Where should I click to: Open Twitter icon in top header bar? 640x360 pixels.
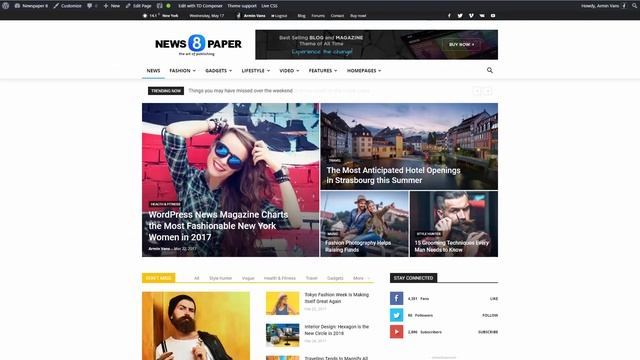[460, 16]
